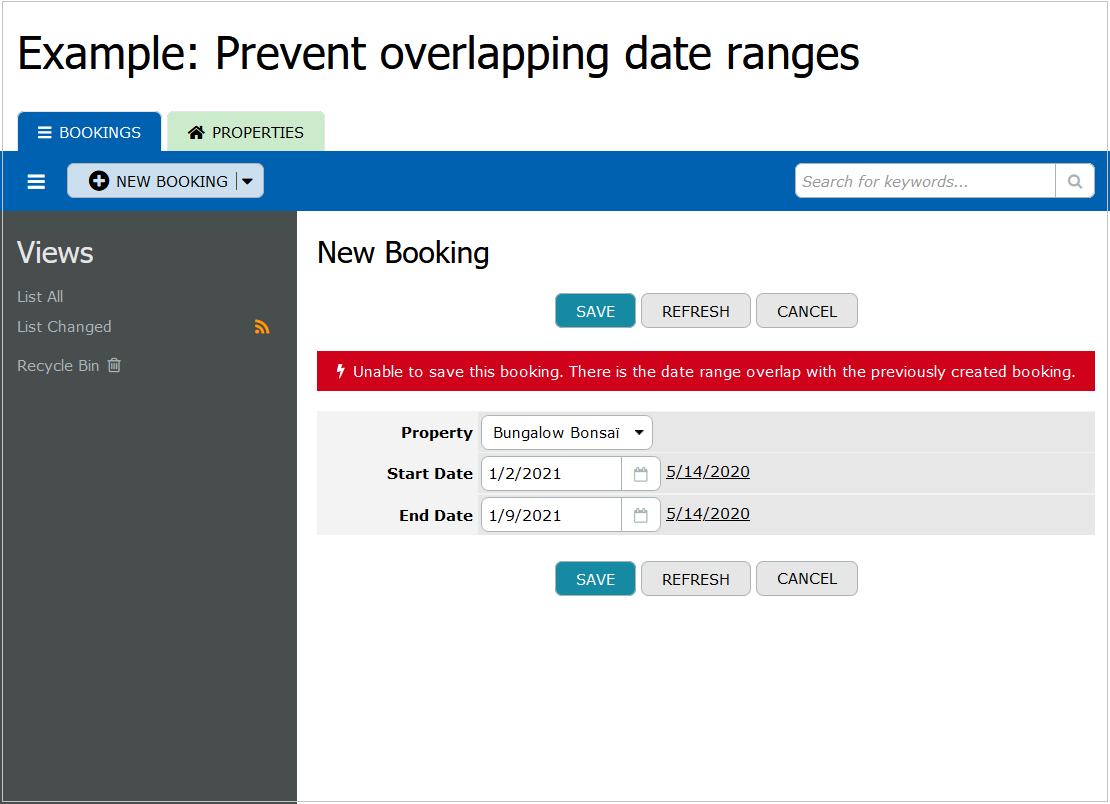Select the List All view
1110x804 pixels.
click(39, 296)
